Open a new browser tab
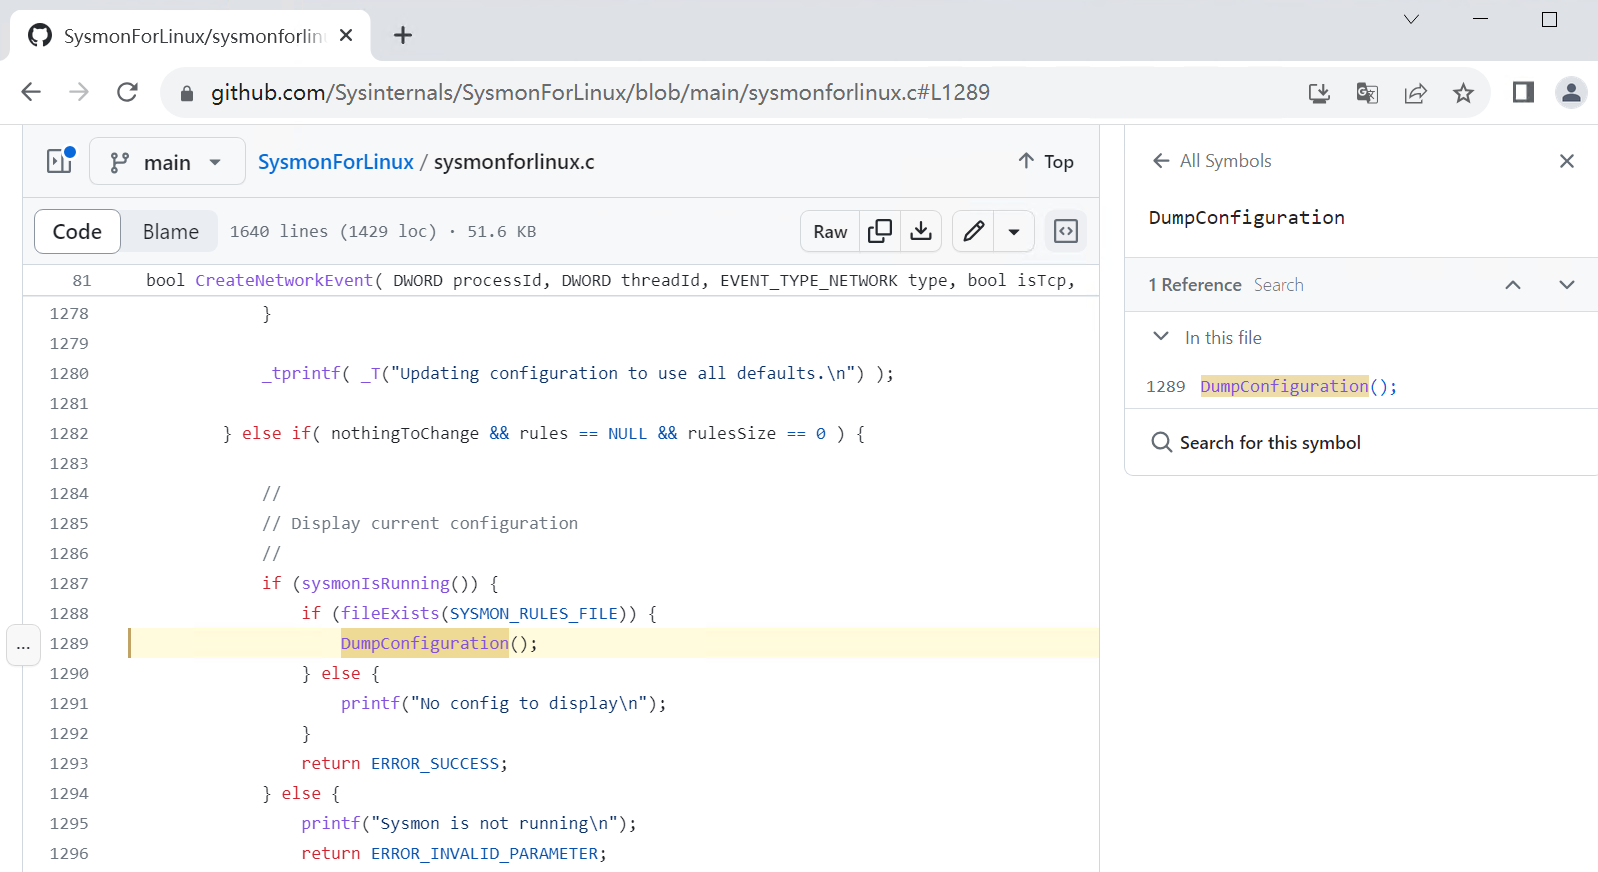The image size is (1598, 872). [x=403, y=35]
